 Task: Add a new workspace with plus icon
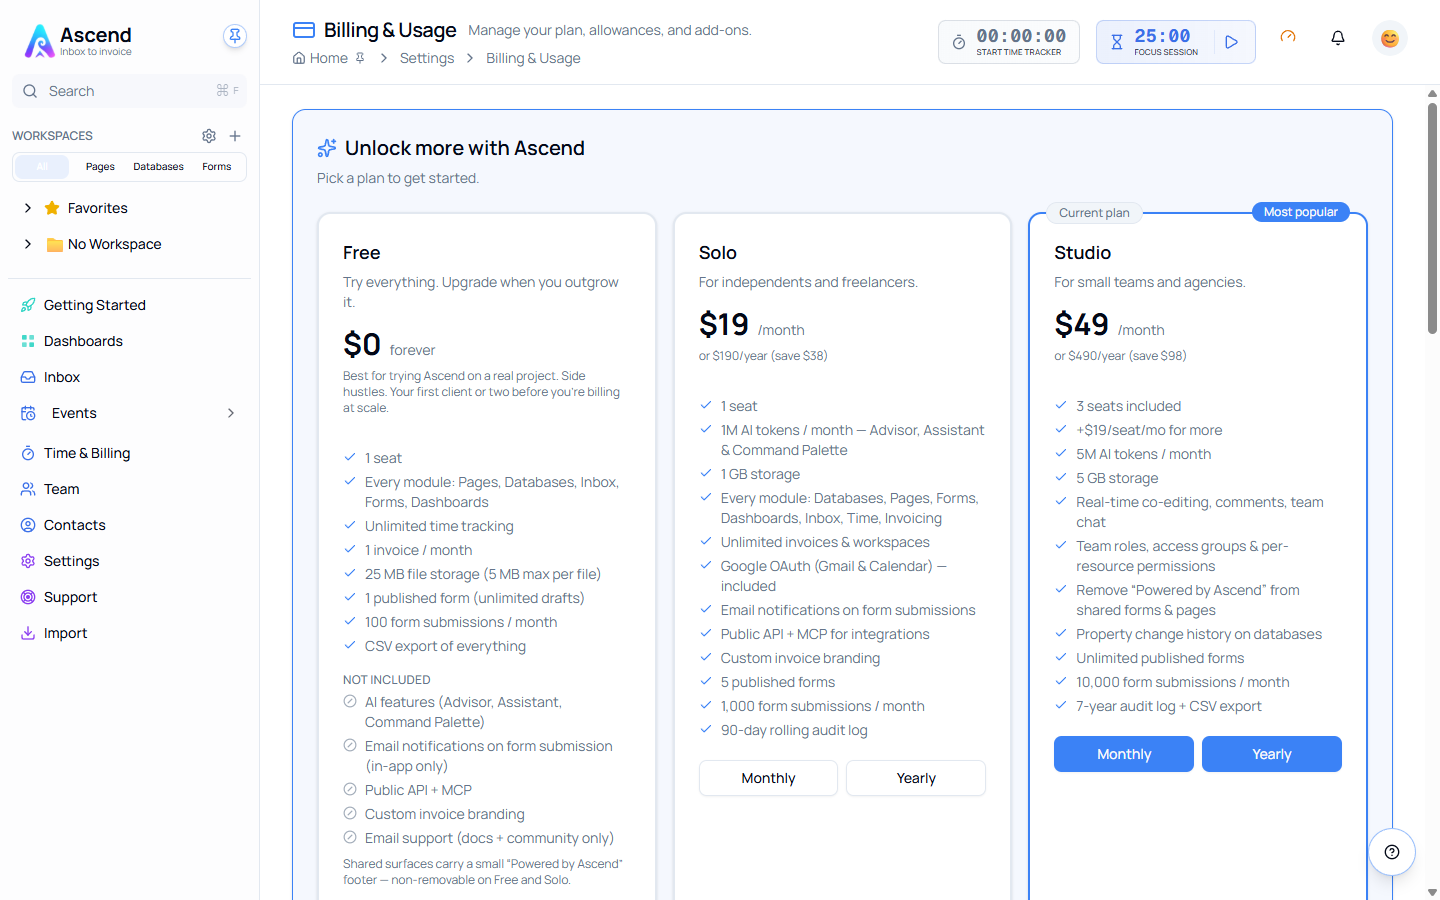(x=235, y=136)
